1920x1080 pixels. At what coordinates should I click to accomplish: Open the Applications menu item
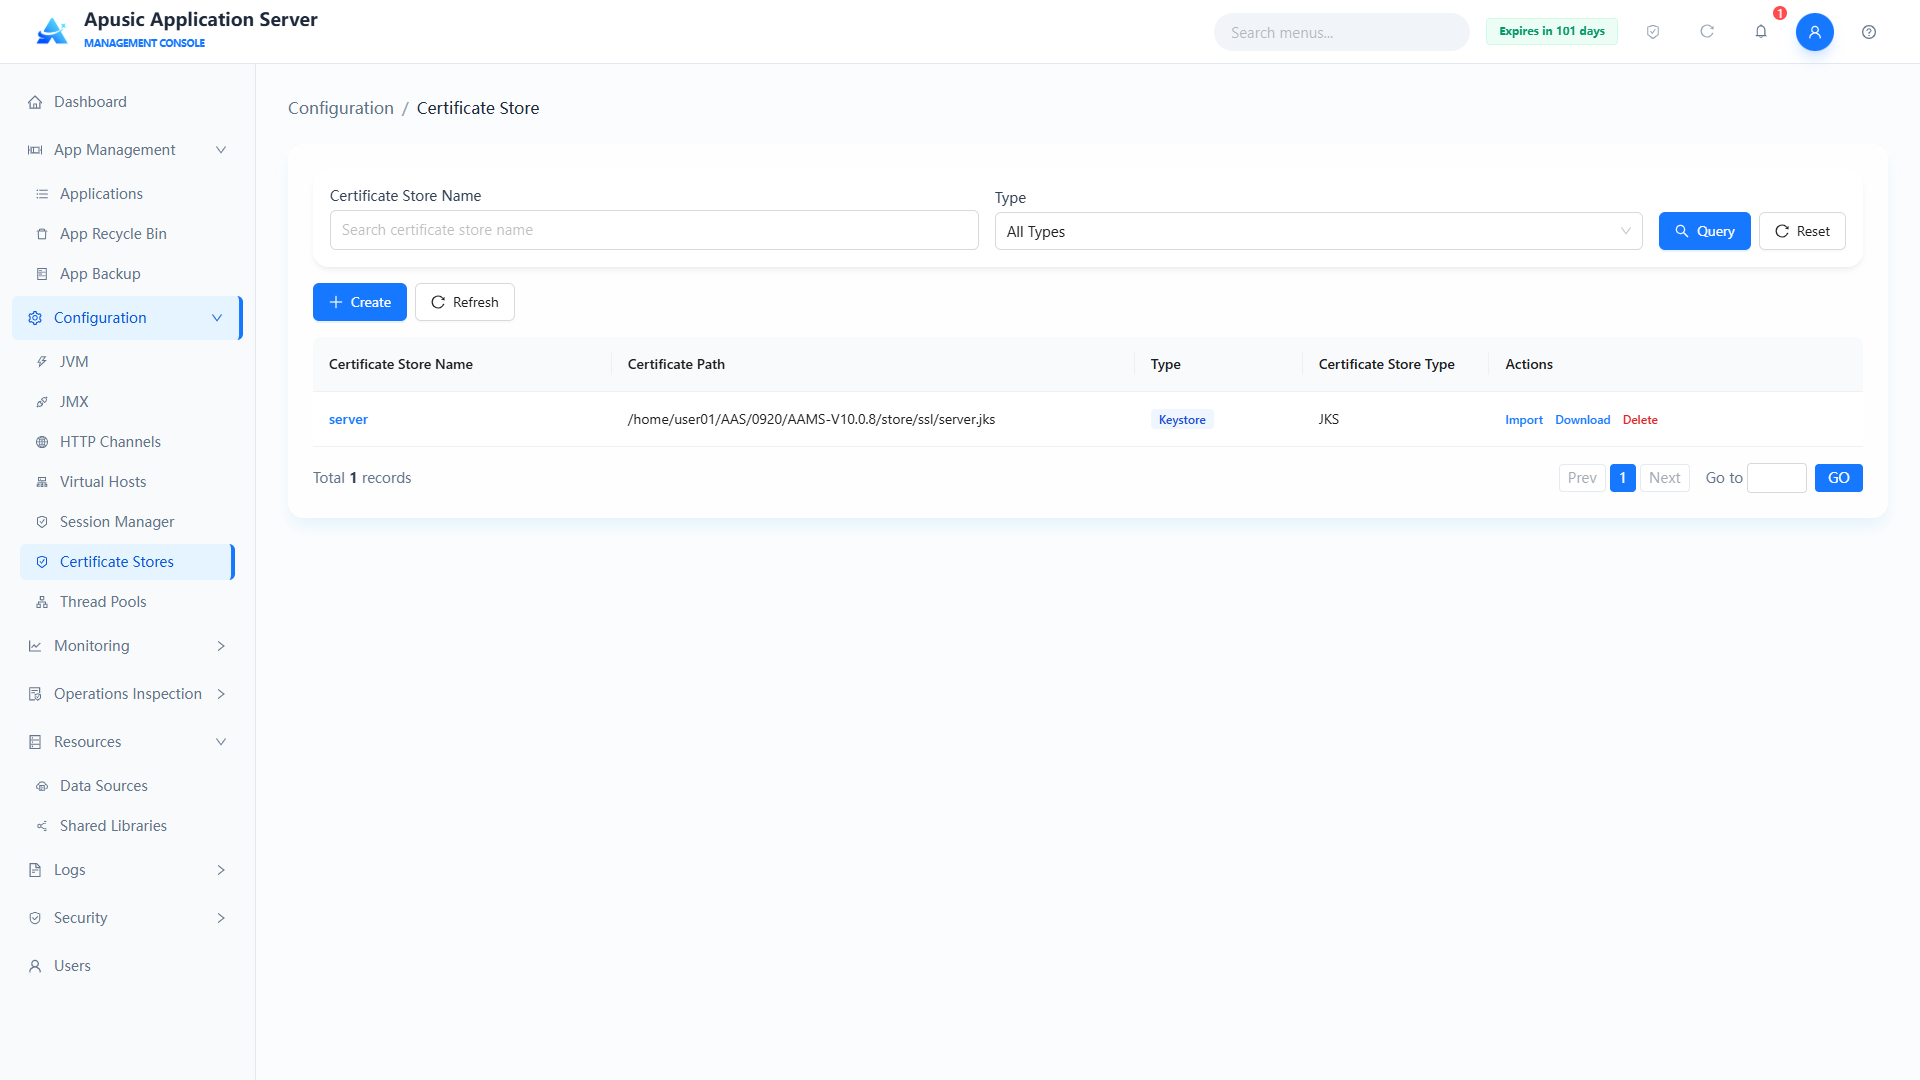[101, 194]
